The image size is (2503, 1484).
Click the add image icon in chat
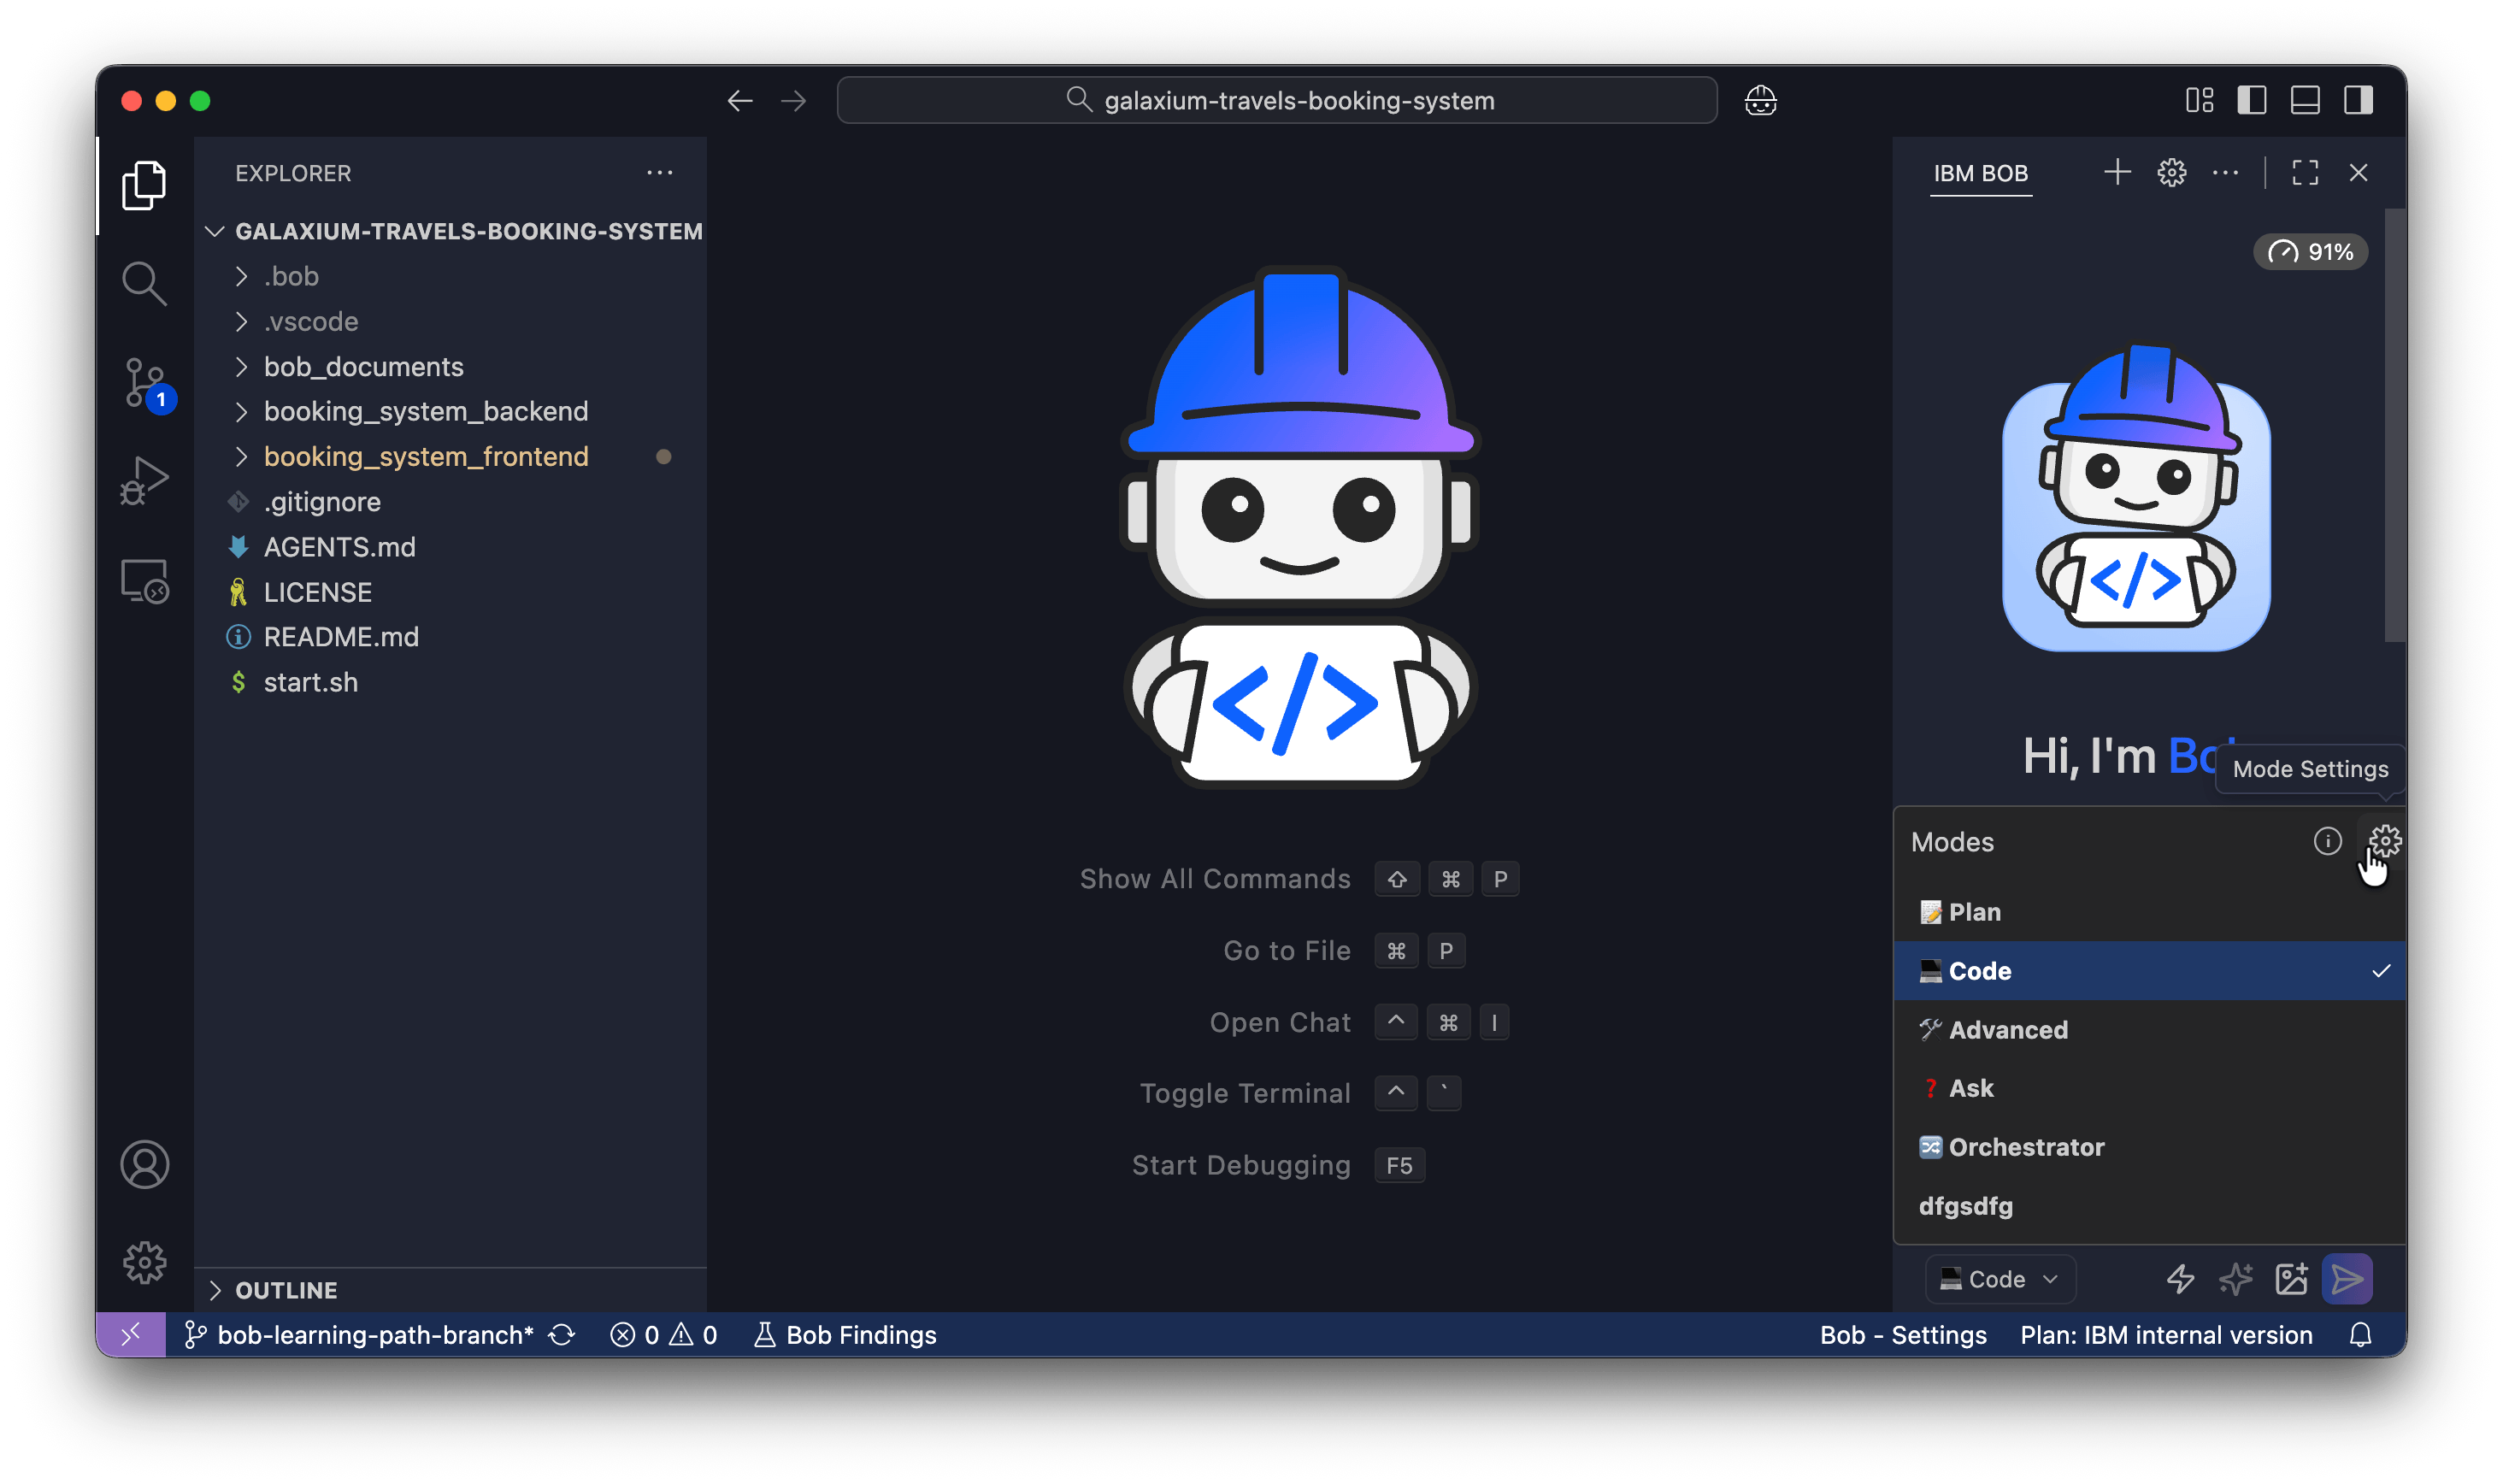[2291, 1278]
